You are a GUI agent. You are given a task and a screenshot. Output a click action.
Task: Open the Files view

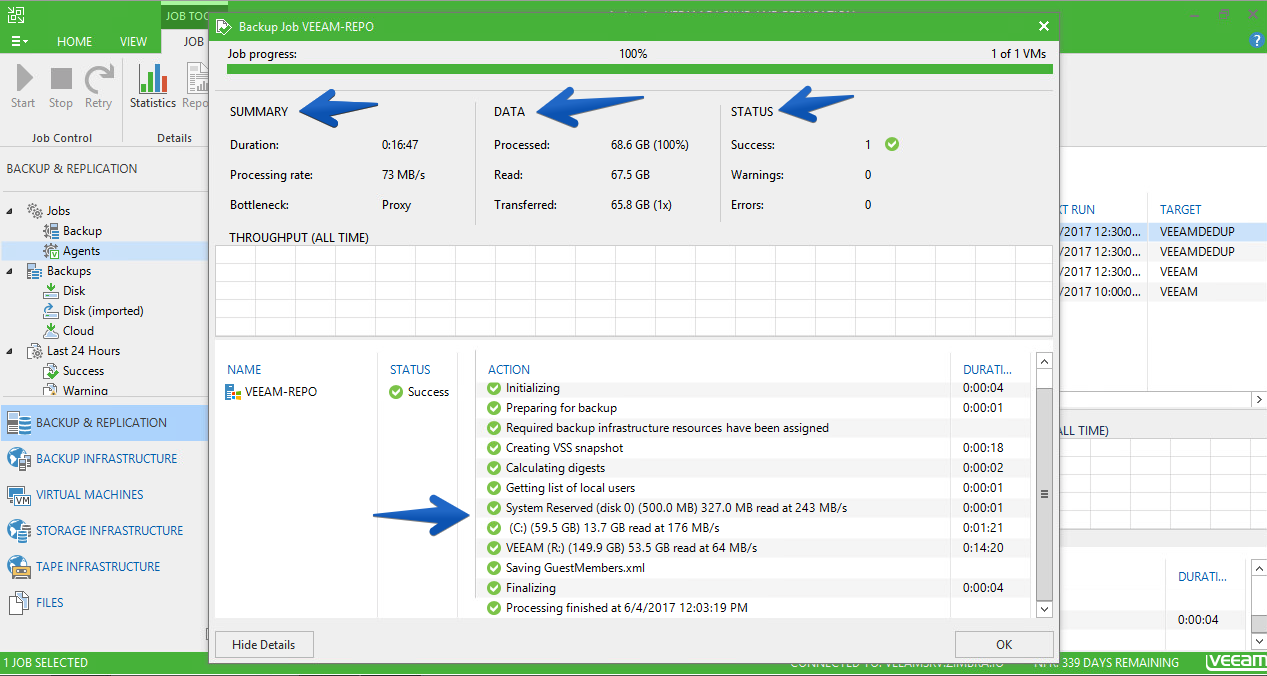pyautogui.click(x=104, y=603)
